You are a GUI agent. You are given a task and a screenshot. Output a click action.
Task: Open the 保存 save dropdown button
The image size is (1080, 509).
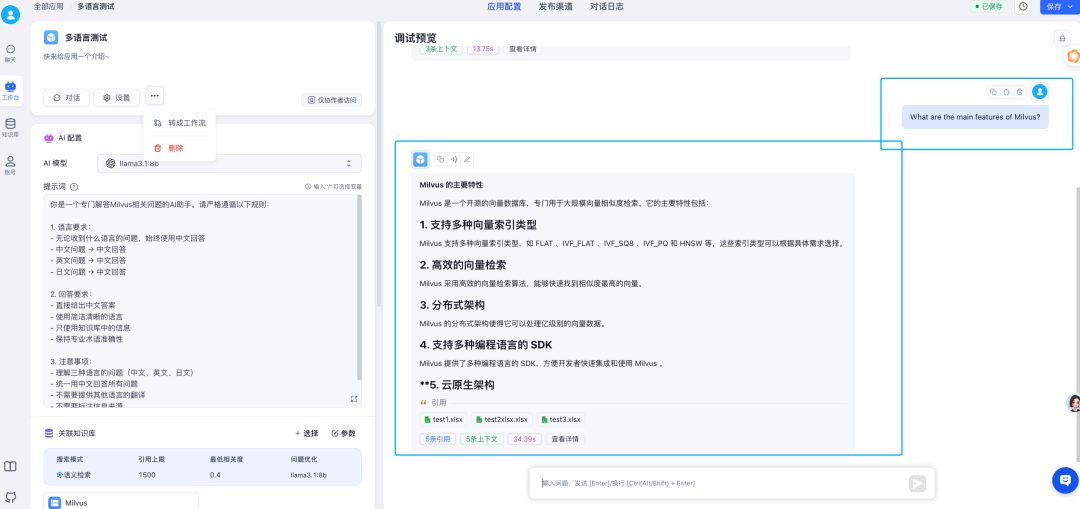pos(1058,6)
